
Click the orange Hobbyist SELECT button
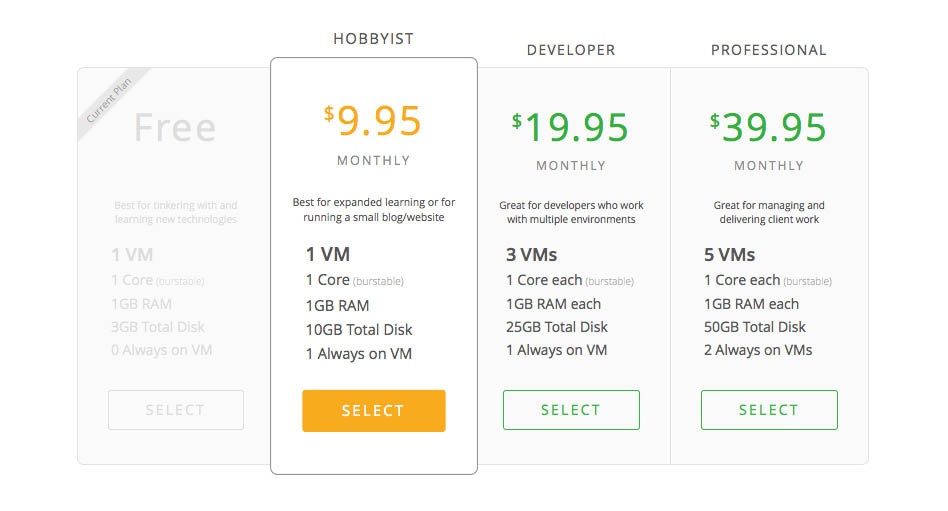point(373,411)
